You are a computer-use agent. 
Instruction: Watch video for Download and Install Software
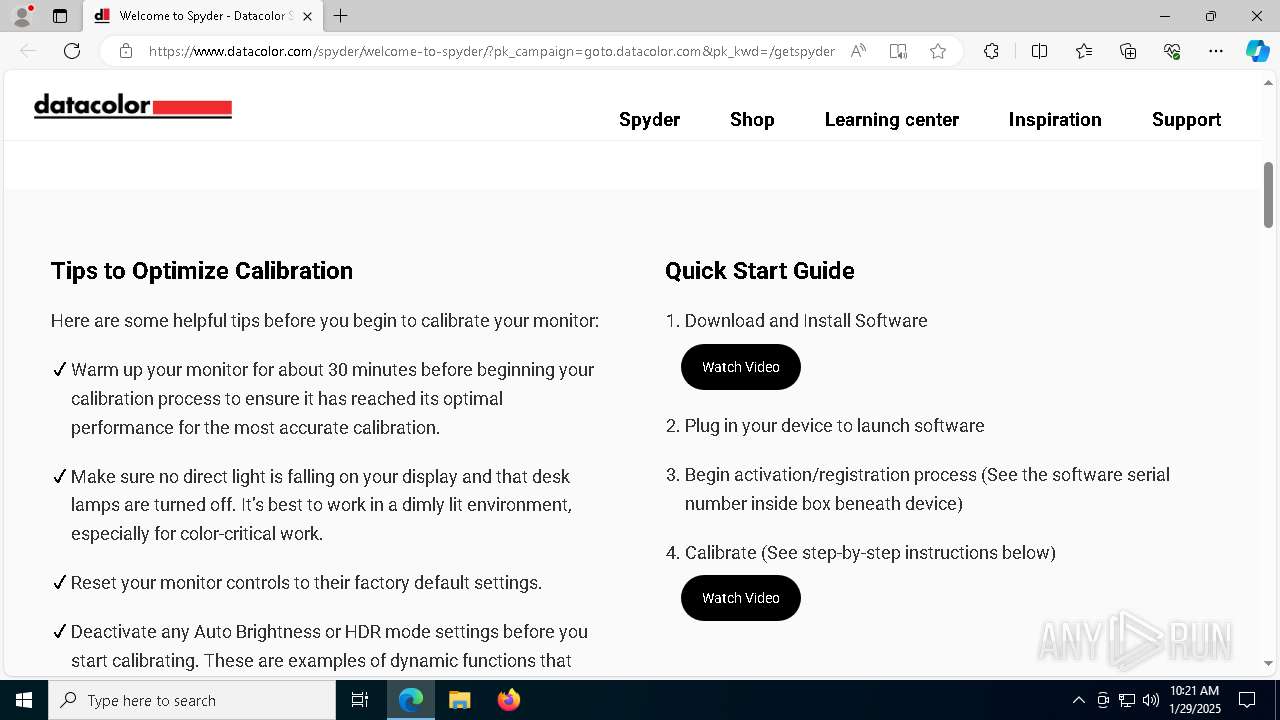pos(741,367)
